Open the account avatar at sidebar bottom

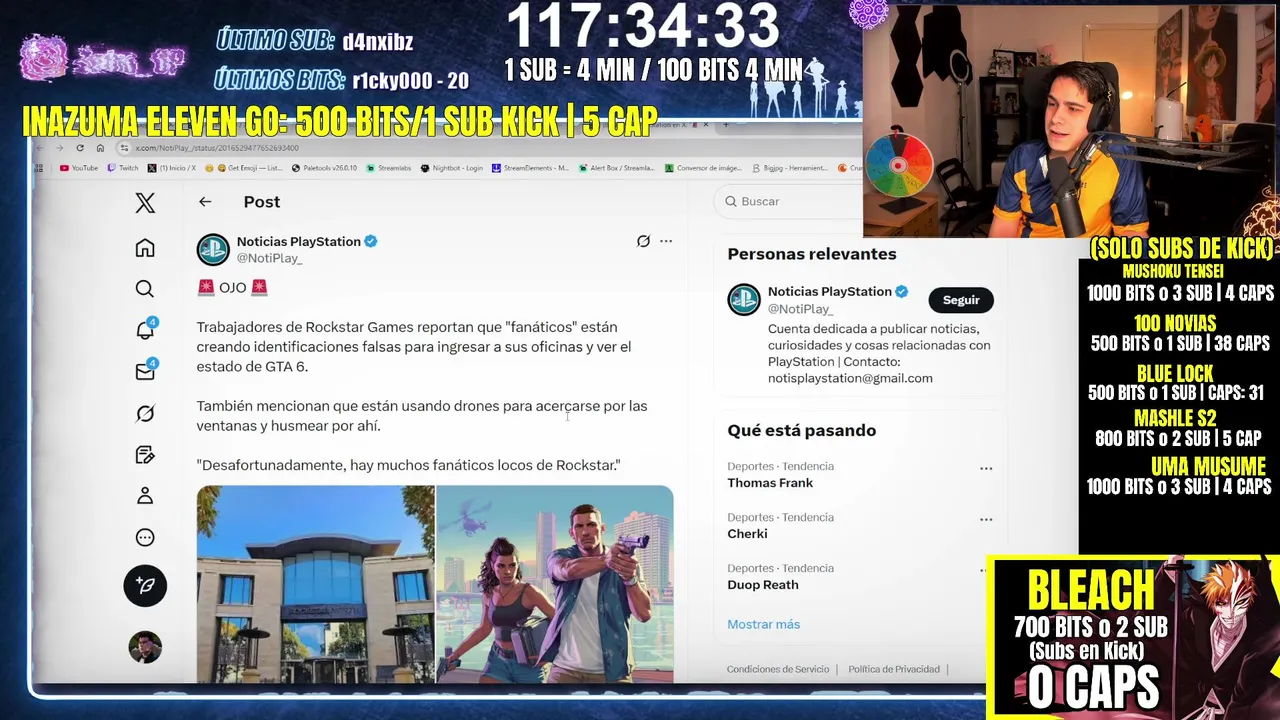pos(145,647)
